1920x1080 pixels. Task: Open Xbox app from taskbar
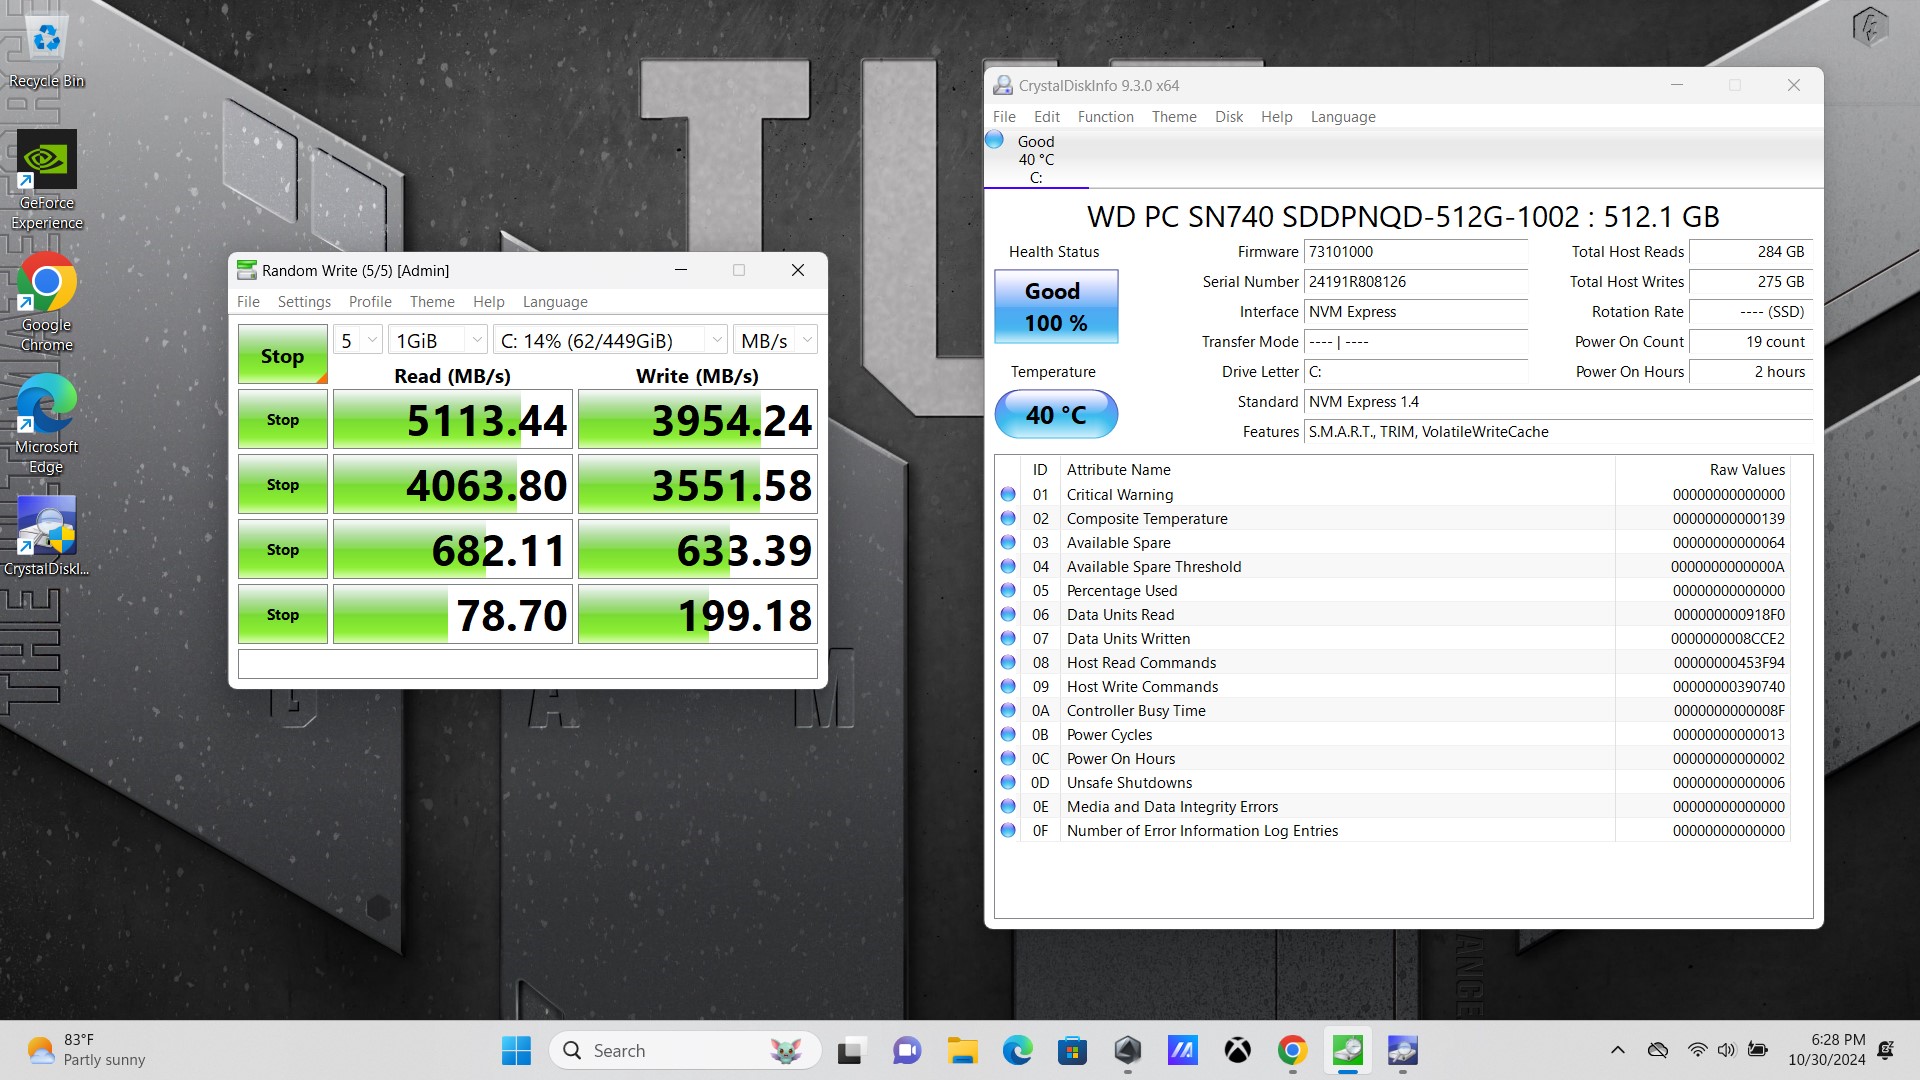1237,1050
